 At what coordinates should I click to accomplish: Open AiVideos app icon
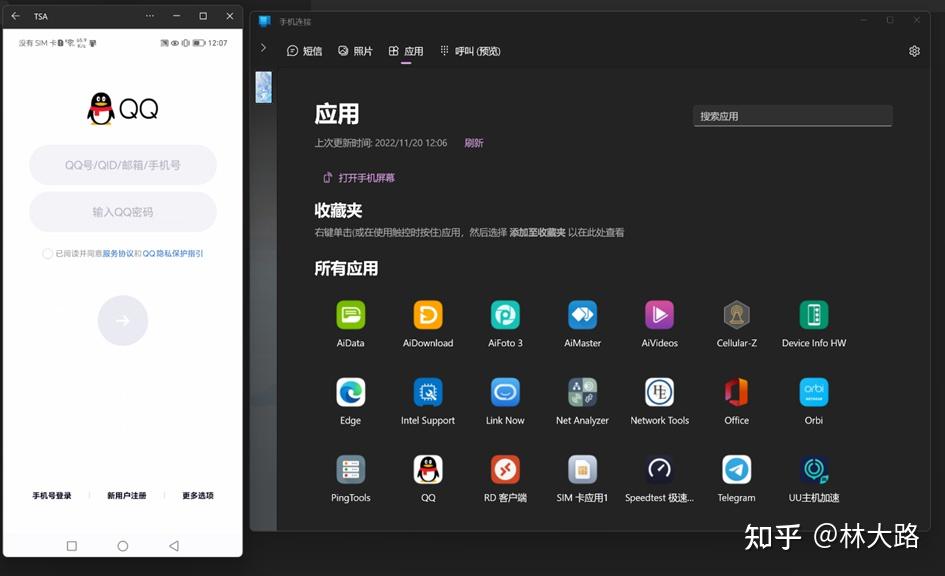(659, 315)
